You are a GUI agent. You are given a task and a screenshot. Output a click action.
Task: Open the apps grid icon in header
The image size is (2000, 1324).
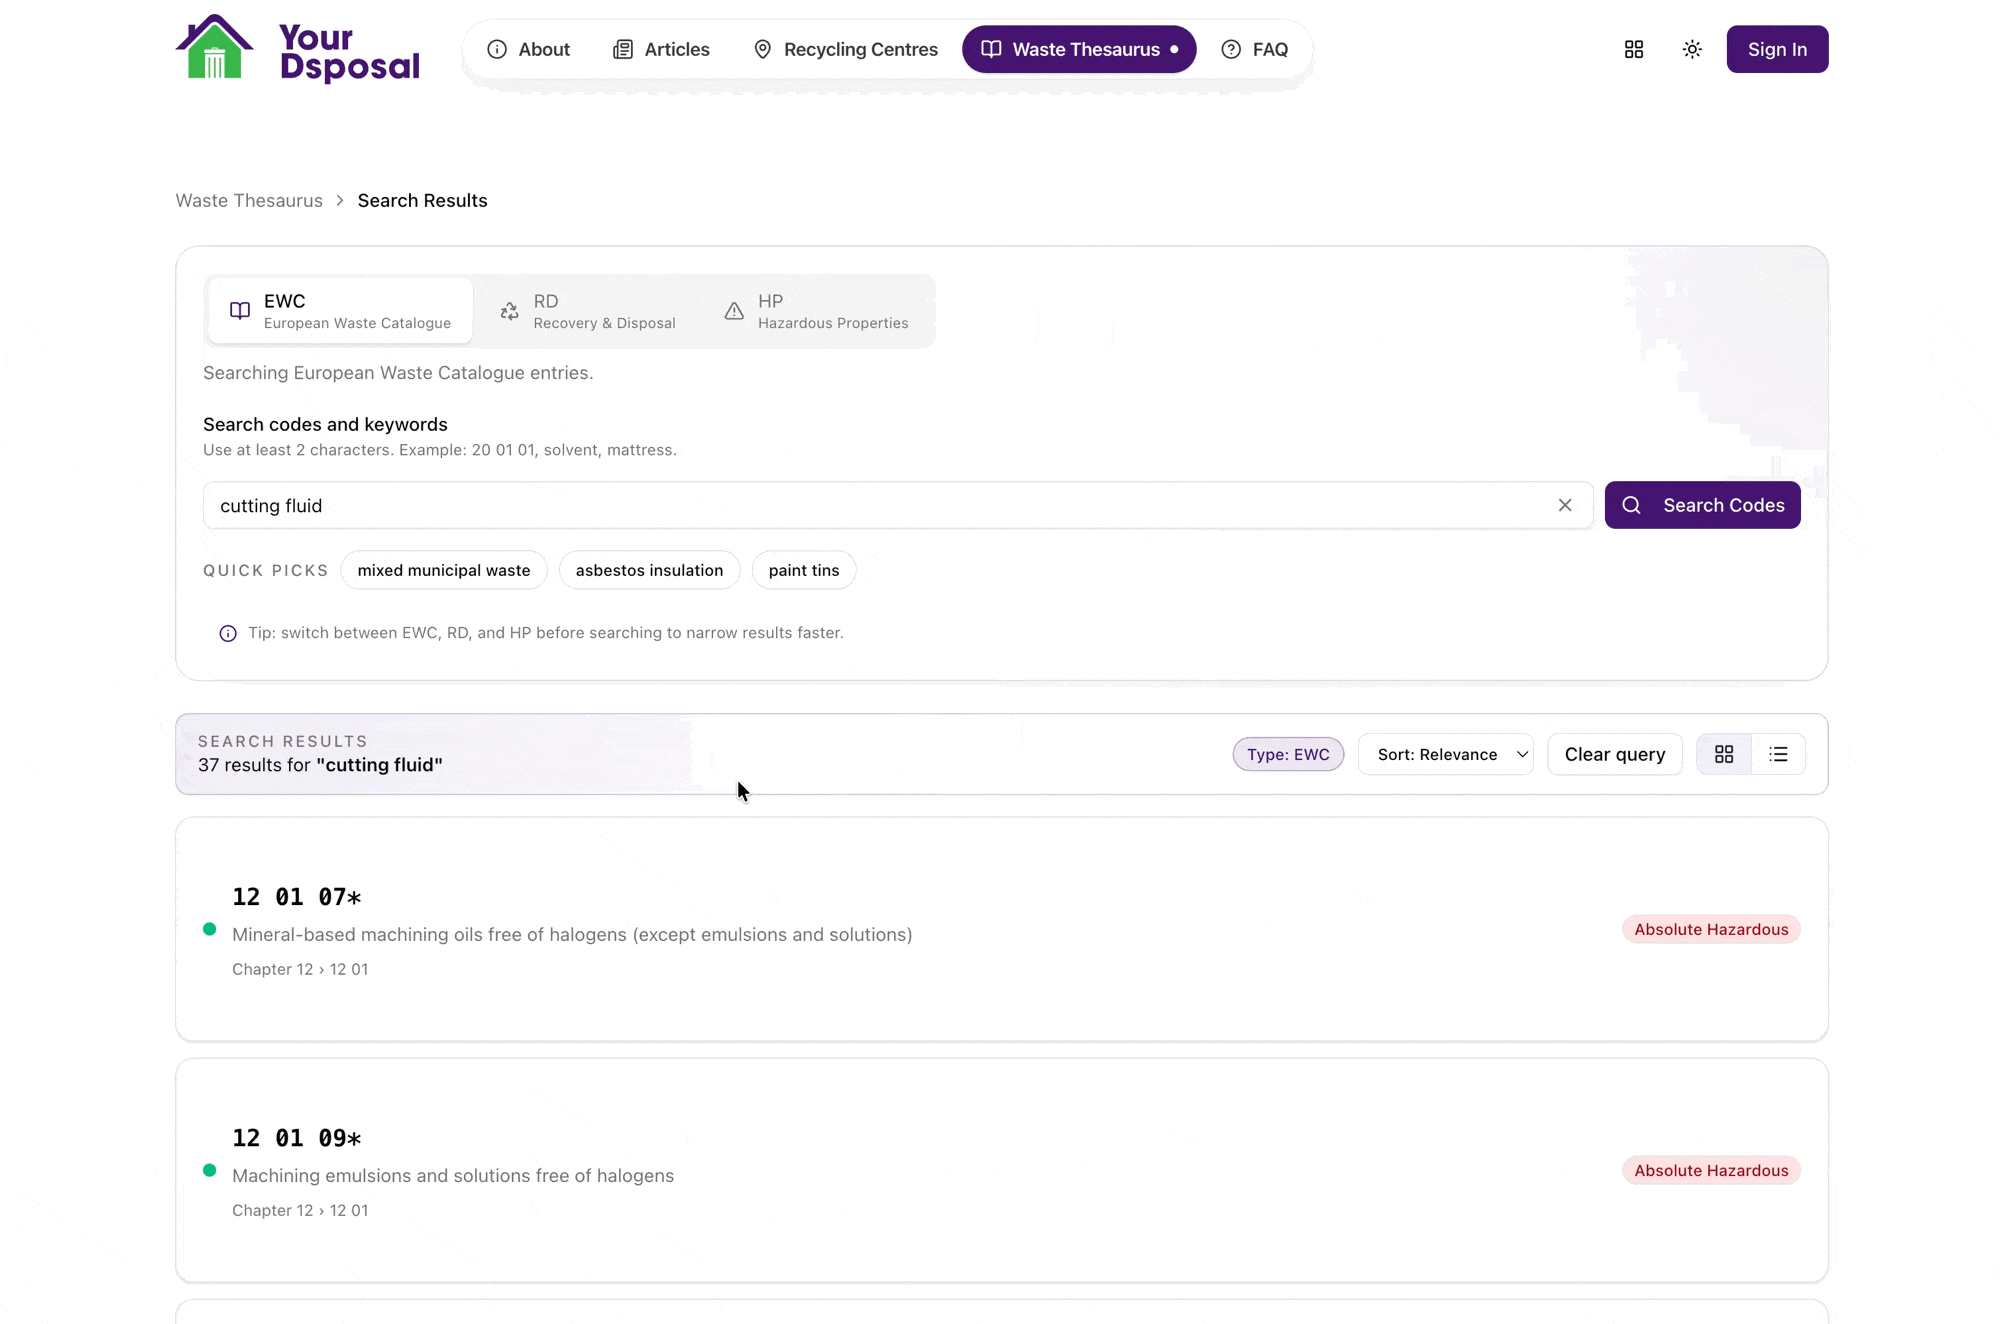click(1634, 49)
